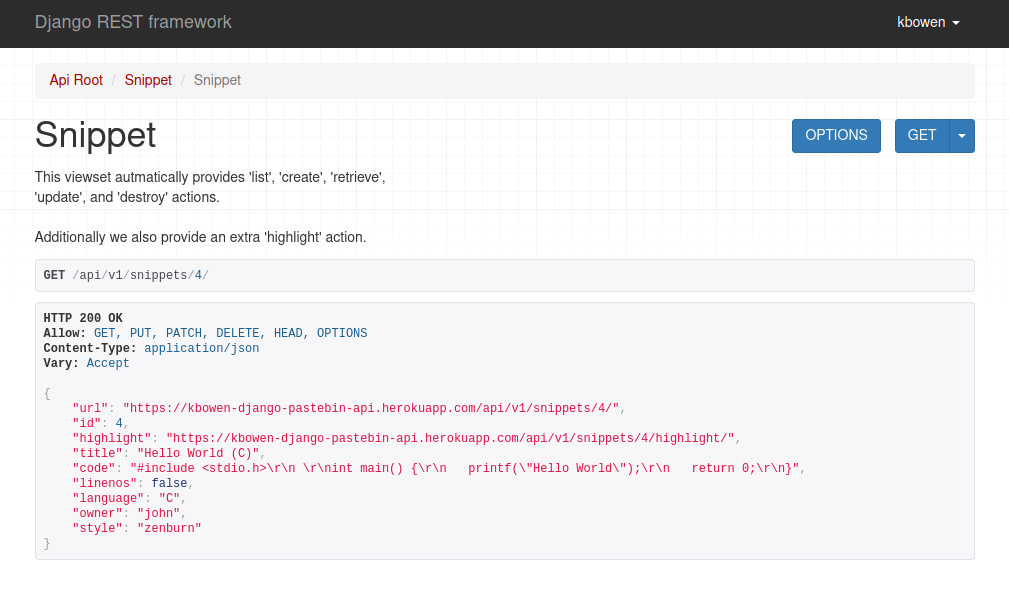This screenshot has height=591, width=1009.
Task: Select the linenos false value
Action: point(169,483)
